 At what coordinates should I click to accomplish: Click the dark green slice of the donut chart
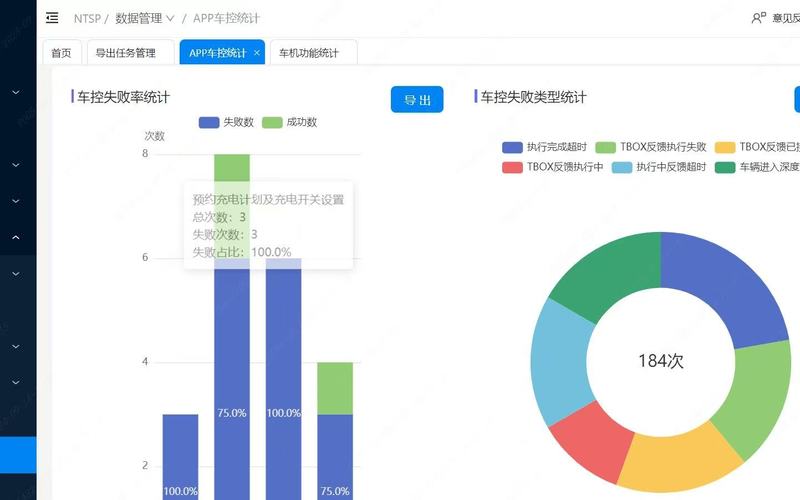610,276
